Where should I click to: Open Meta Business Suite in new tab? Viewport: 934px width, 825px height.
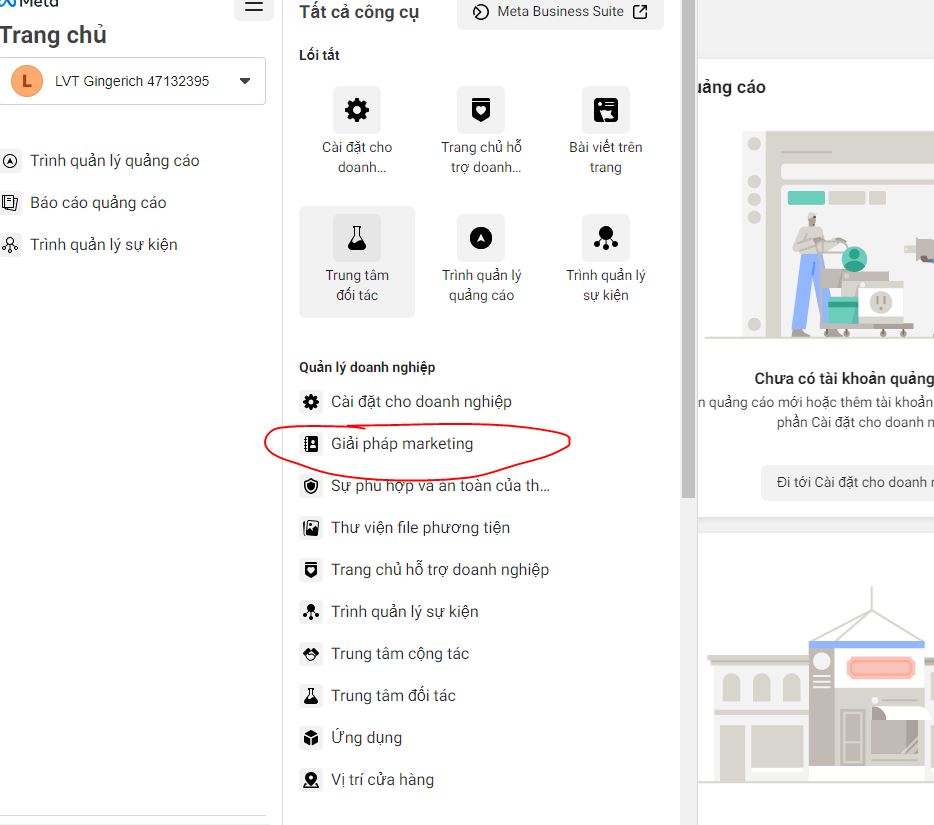560,12
